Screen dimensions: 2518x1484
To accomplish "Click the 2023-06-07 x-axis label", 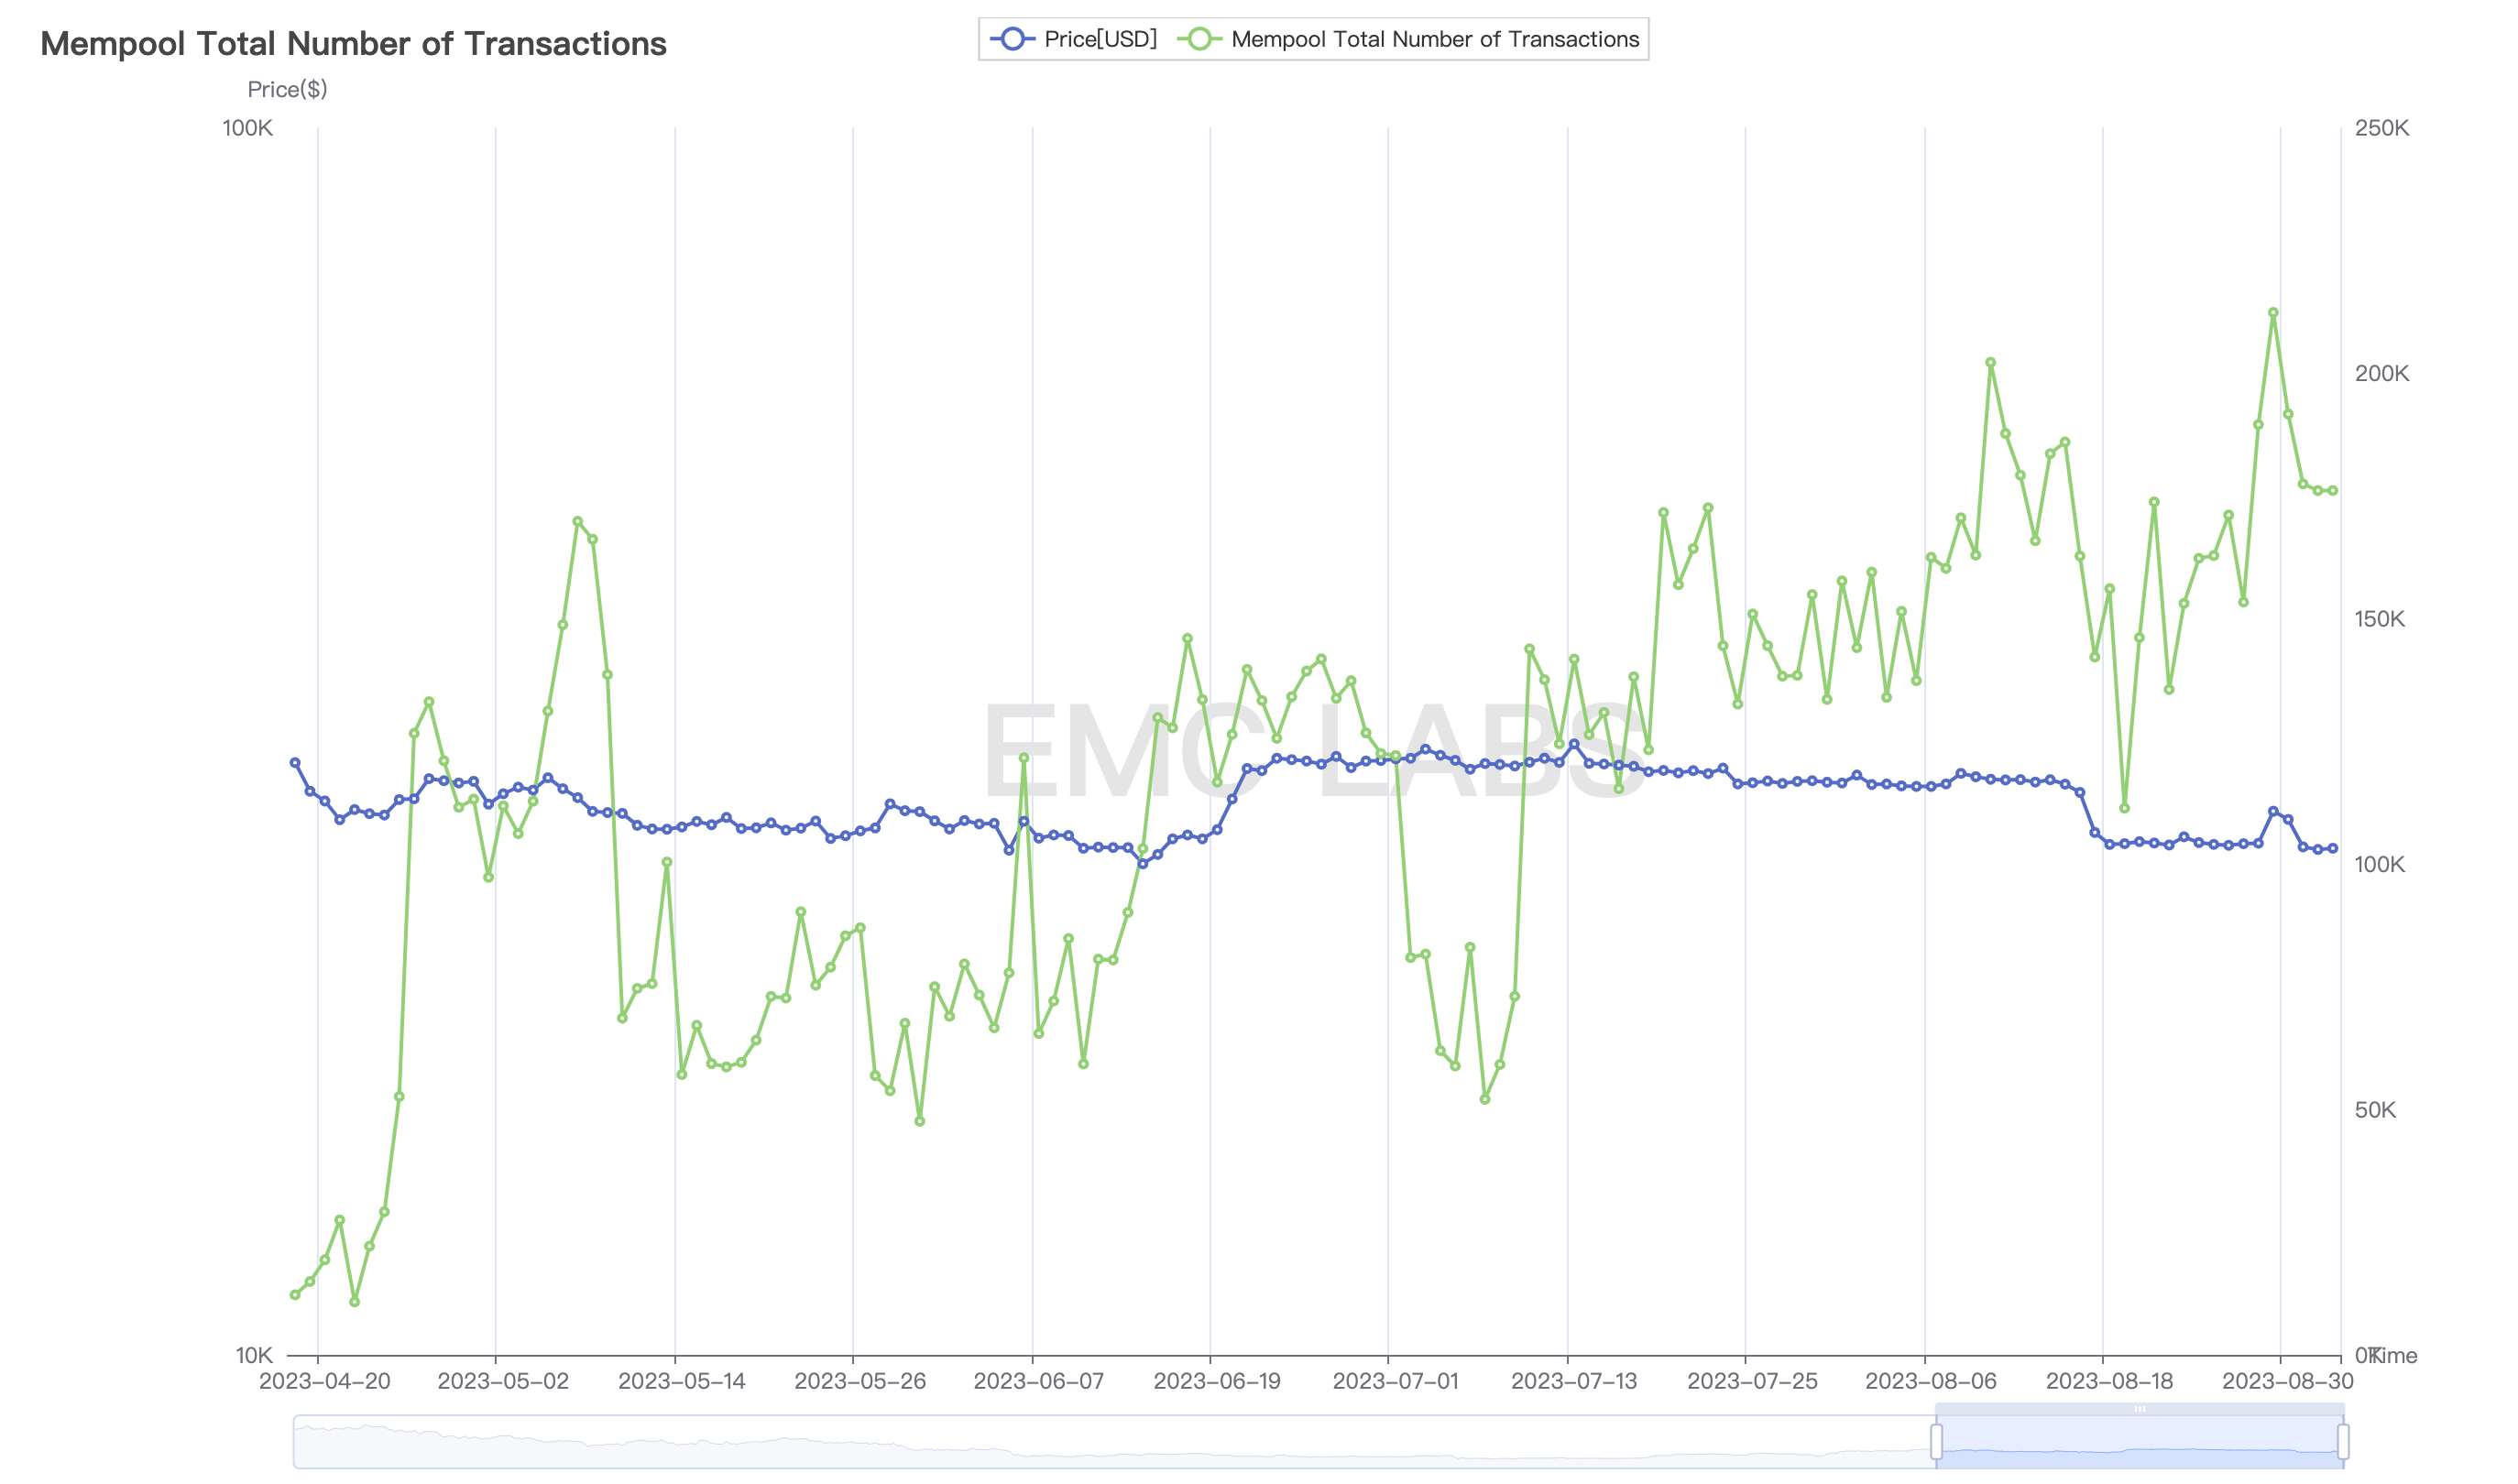I will click(x=1038, y=1381).
